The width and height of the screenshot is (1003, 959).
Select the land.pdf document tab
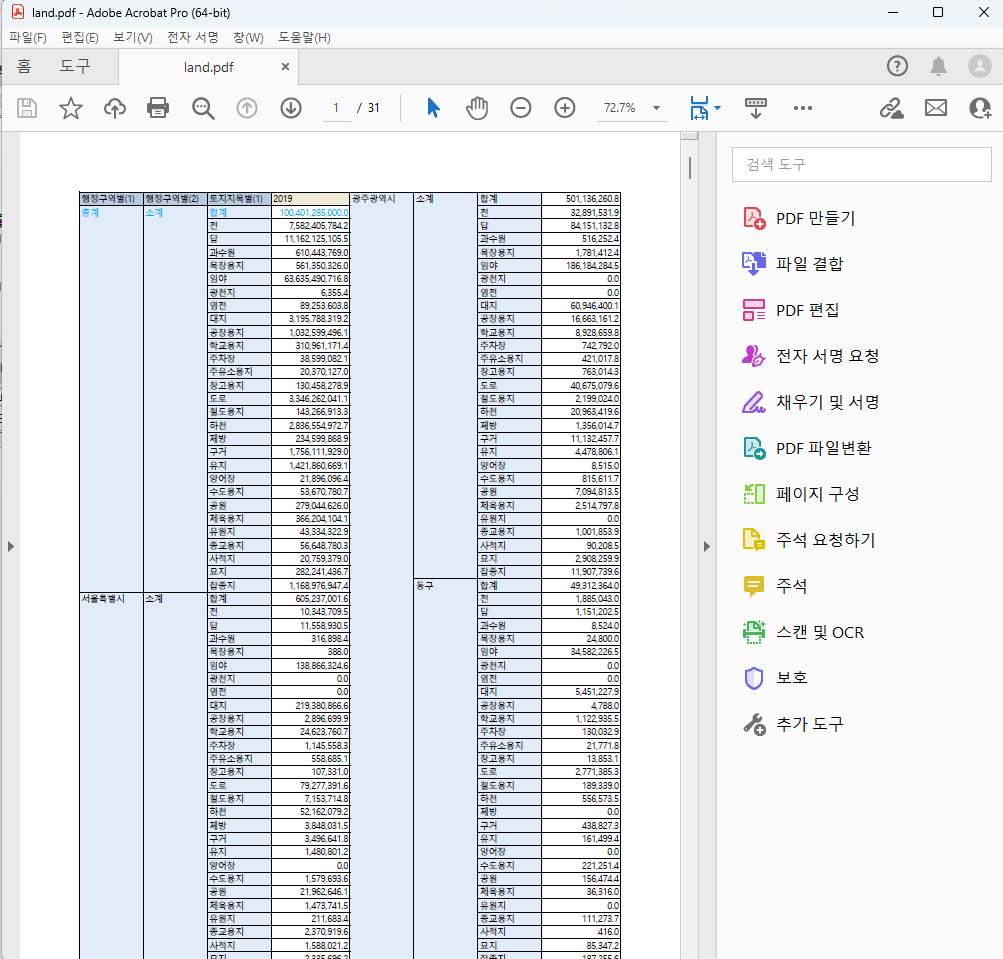(209, 67)
